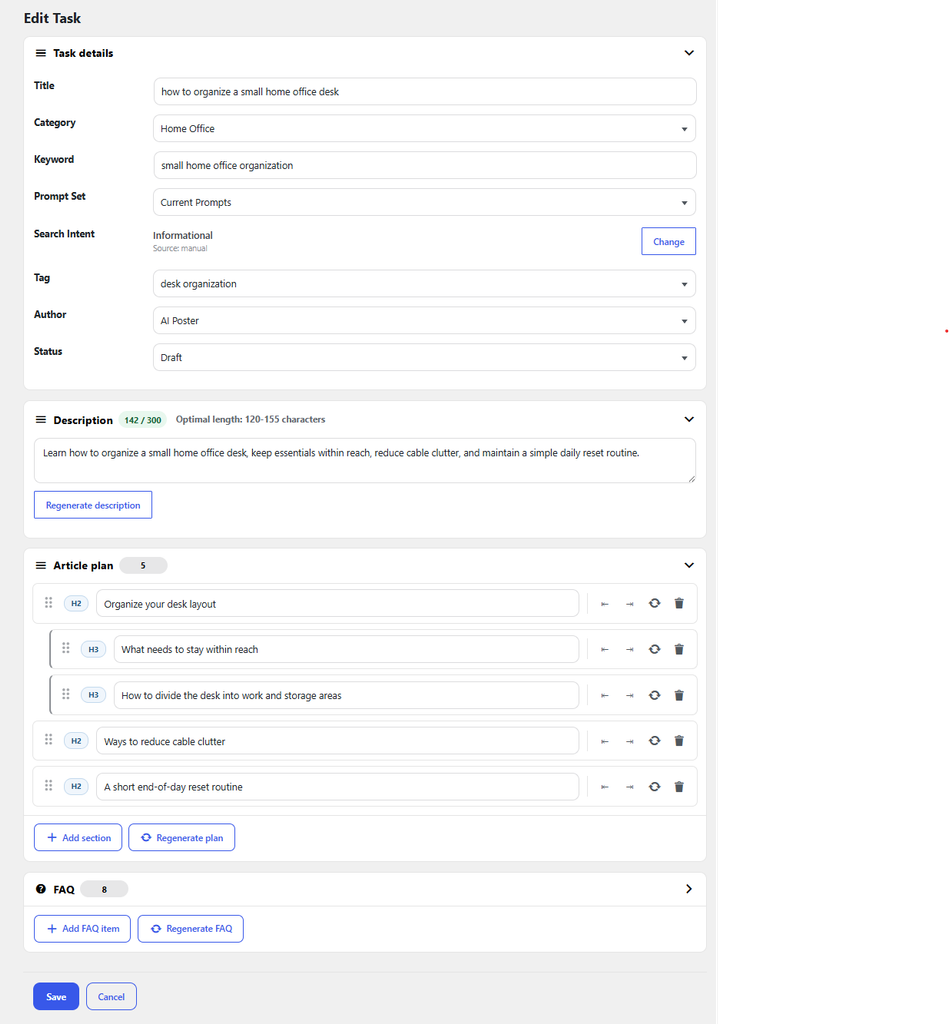Collapse the Task details panel

[x=688, y=53]
